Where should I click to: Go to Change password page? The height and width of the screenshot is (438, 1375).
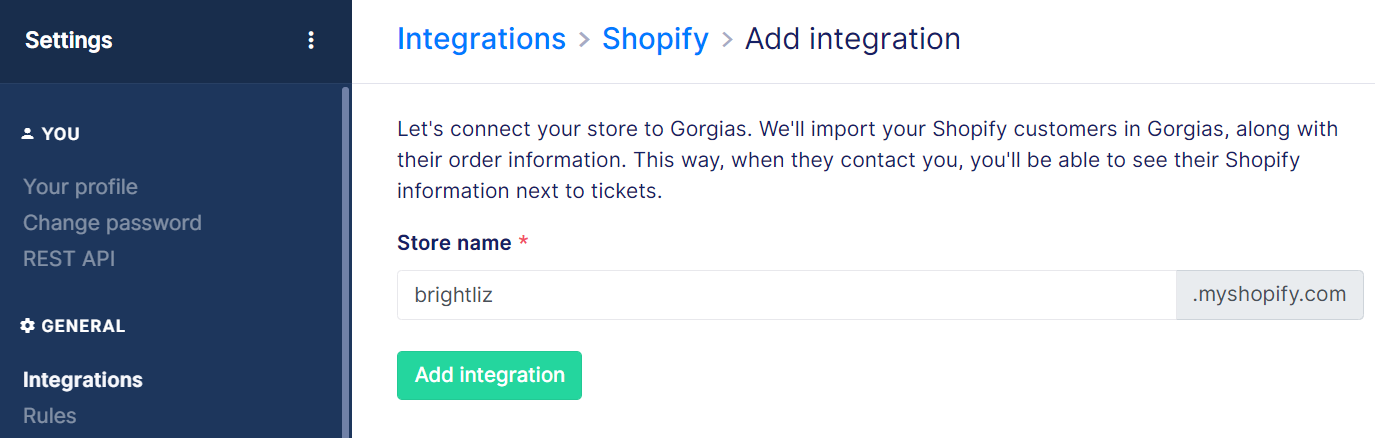point(112,223)
